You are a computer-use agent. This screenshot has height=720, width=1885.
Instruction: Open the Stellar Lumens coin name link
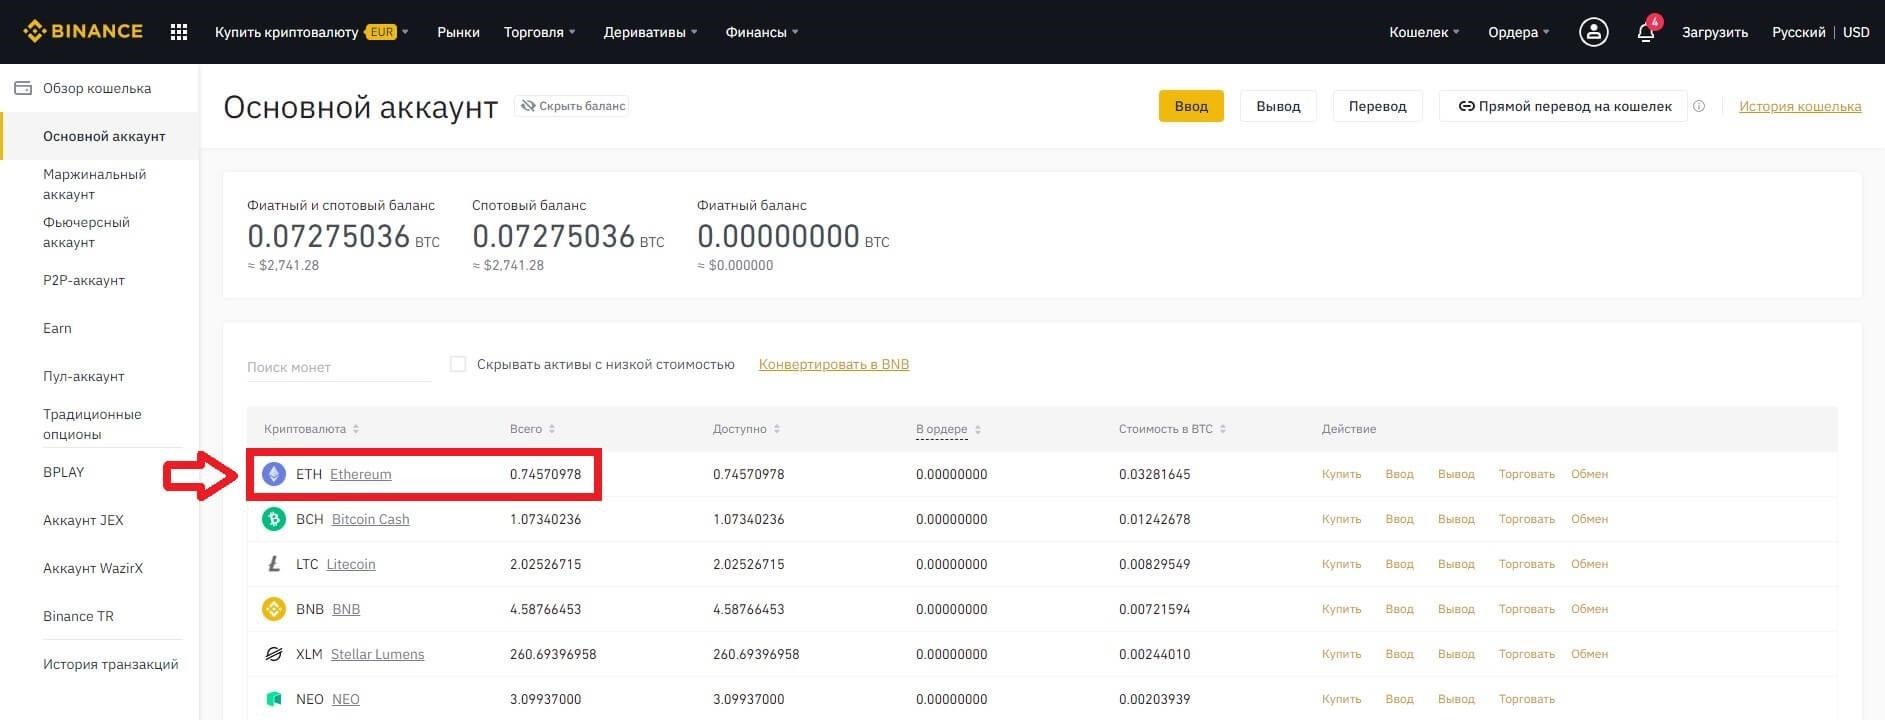click(377, 654)
